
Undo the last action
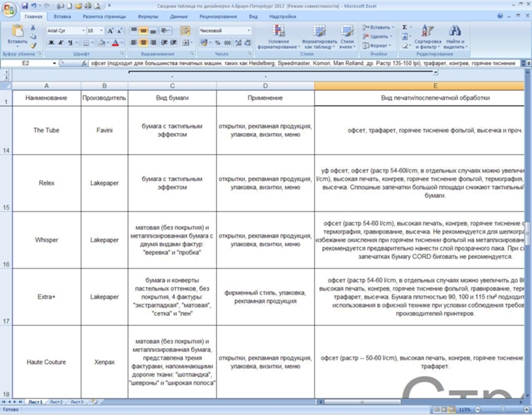tap(34, 6)
